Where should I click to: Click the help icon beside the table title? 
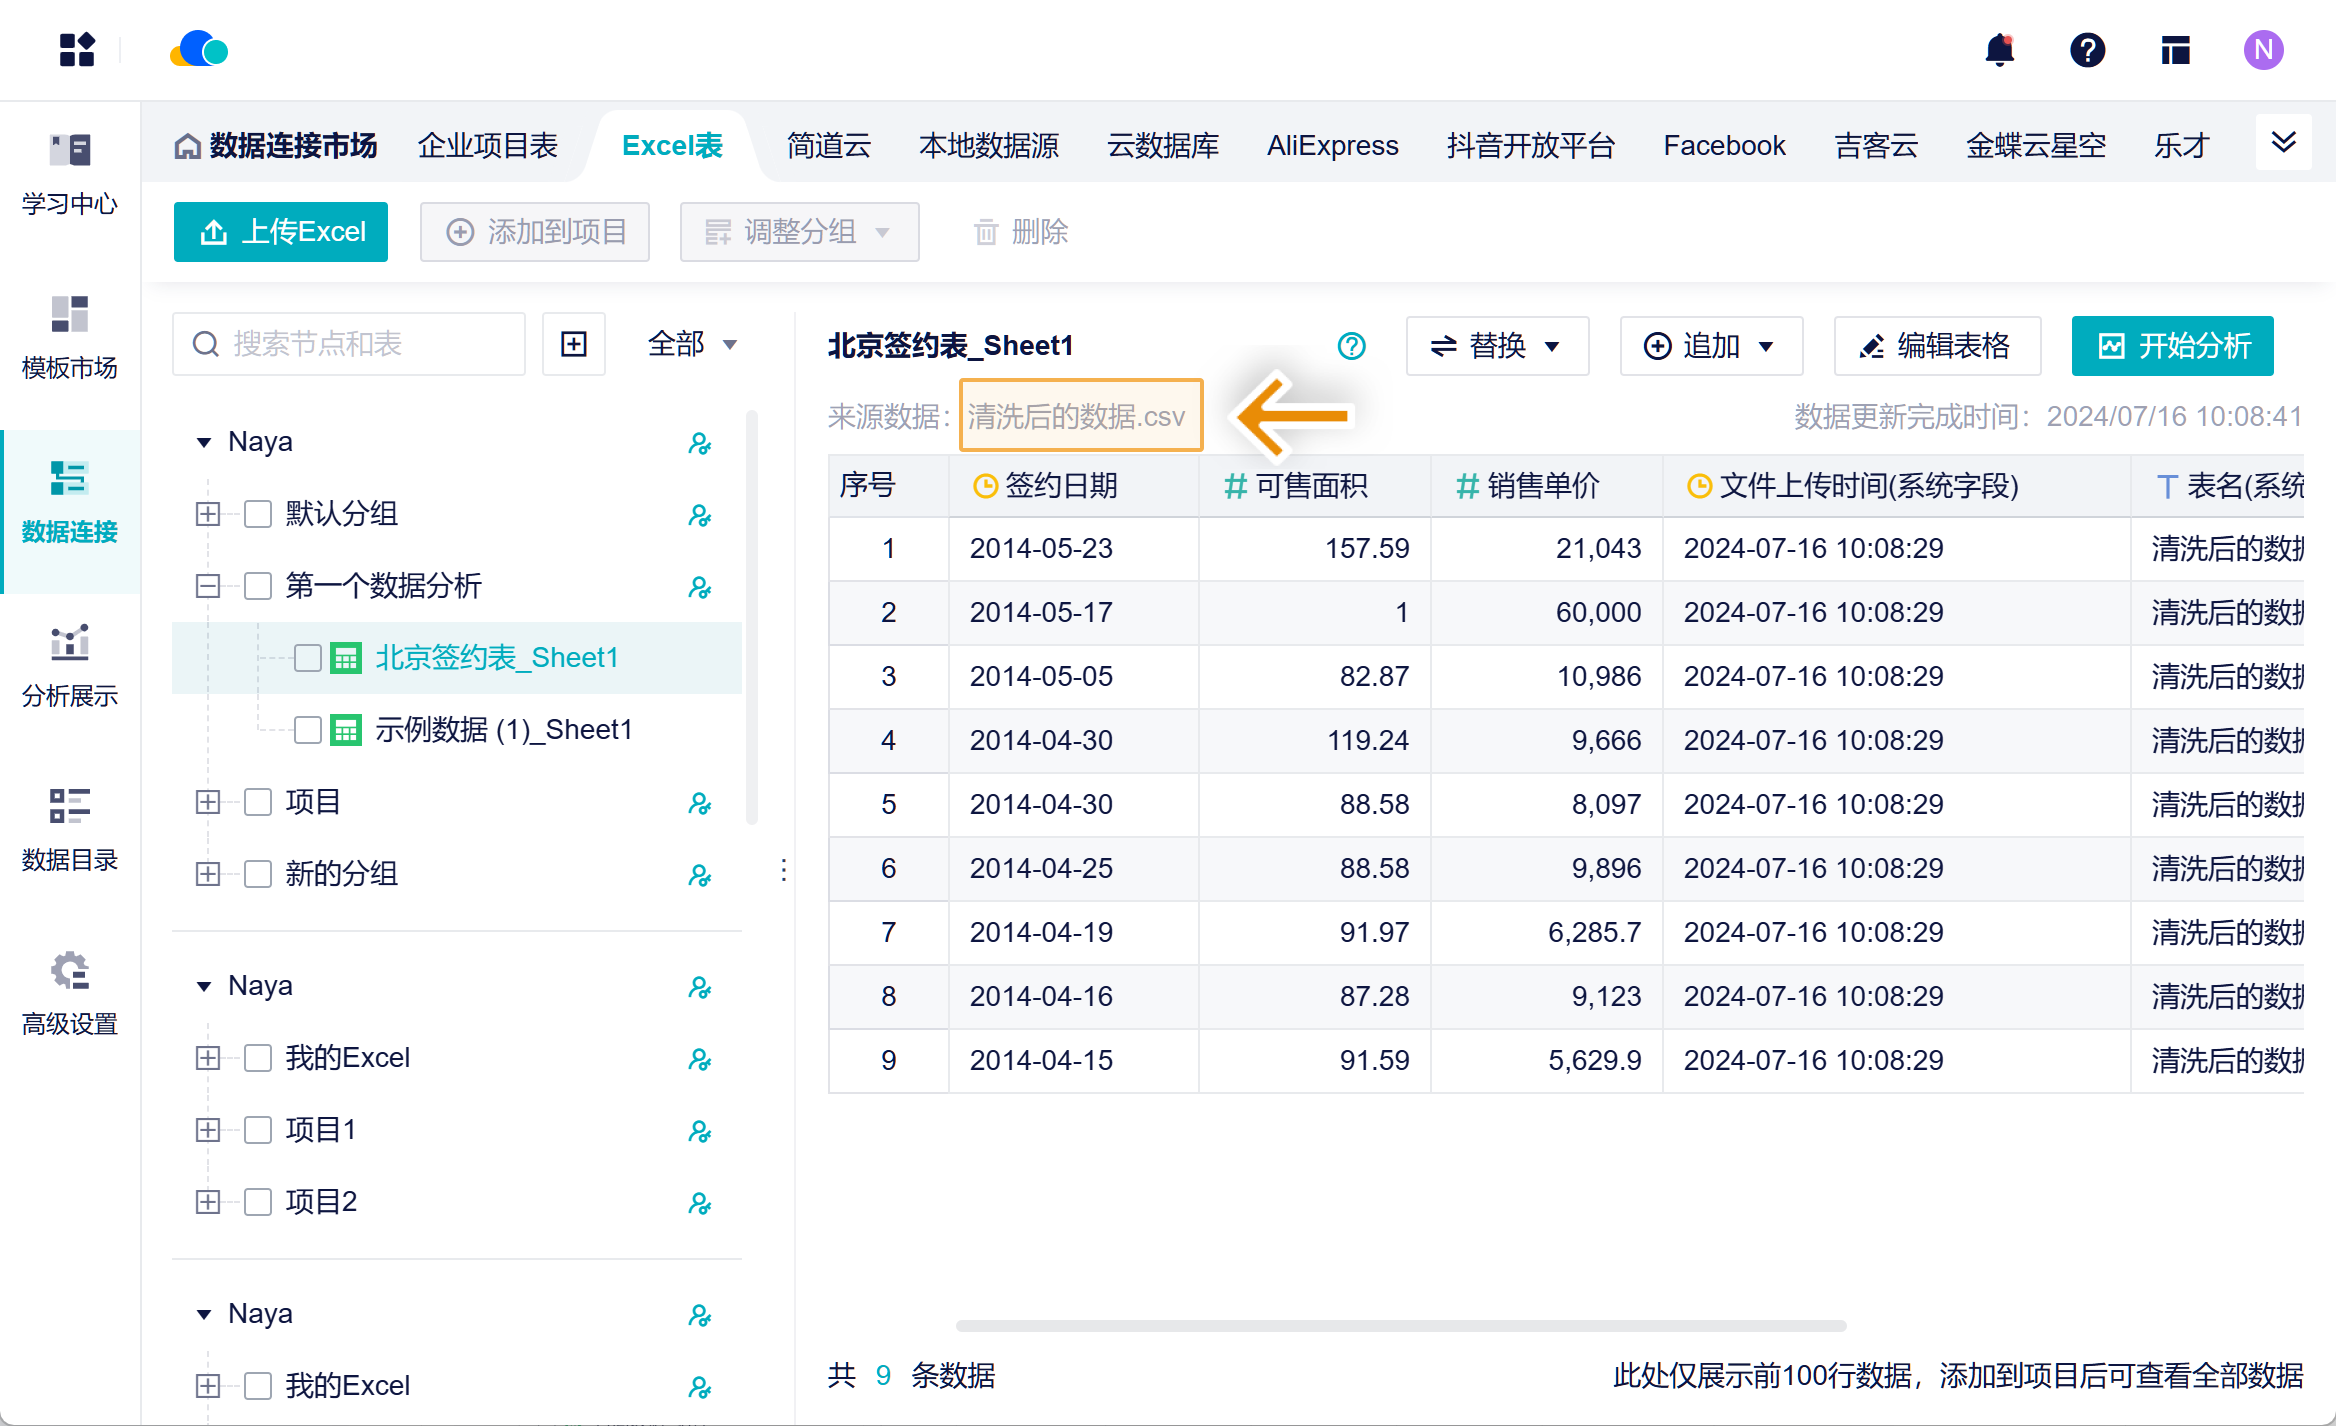pyautogui.click(x=1351, y=346)
